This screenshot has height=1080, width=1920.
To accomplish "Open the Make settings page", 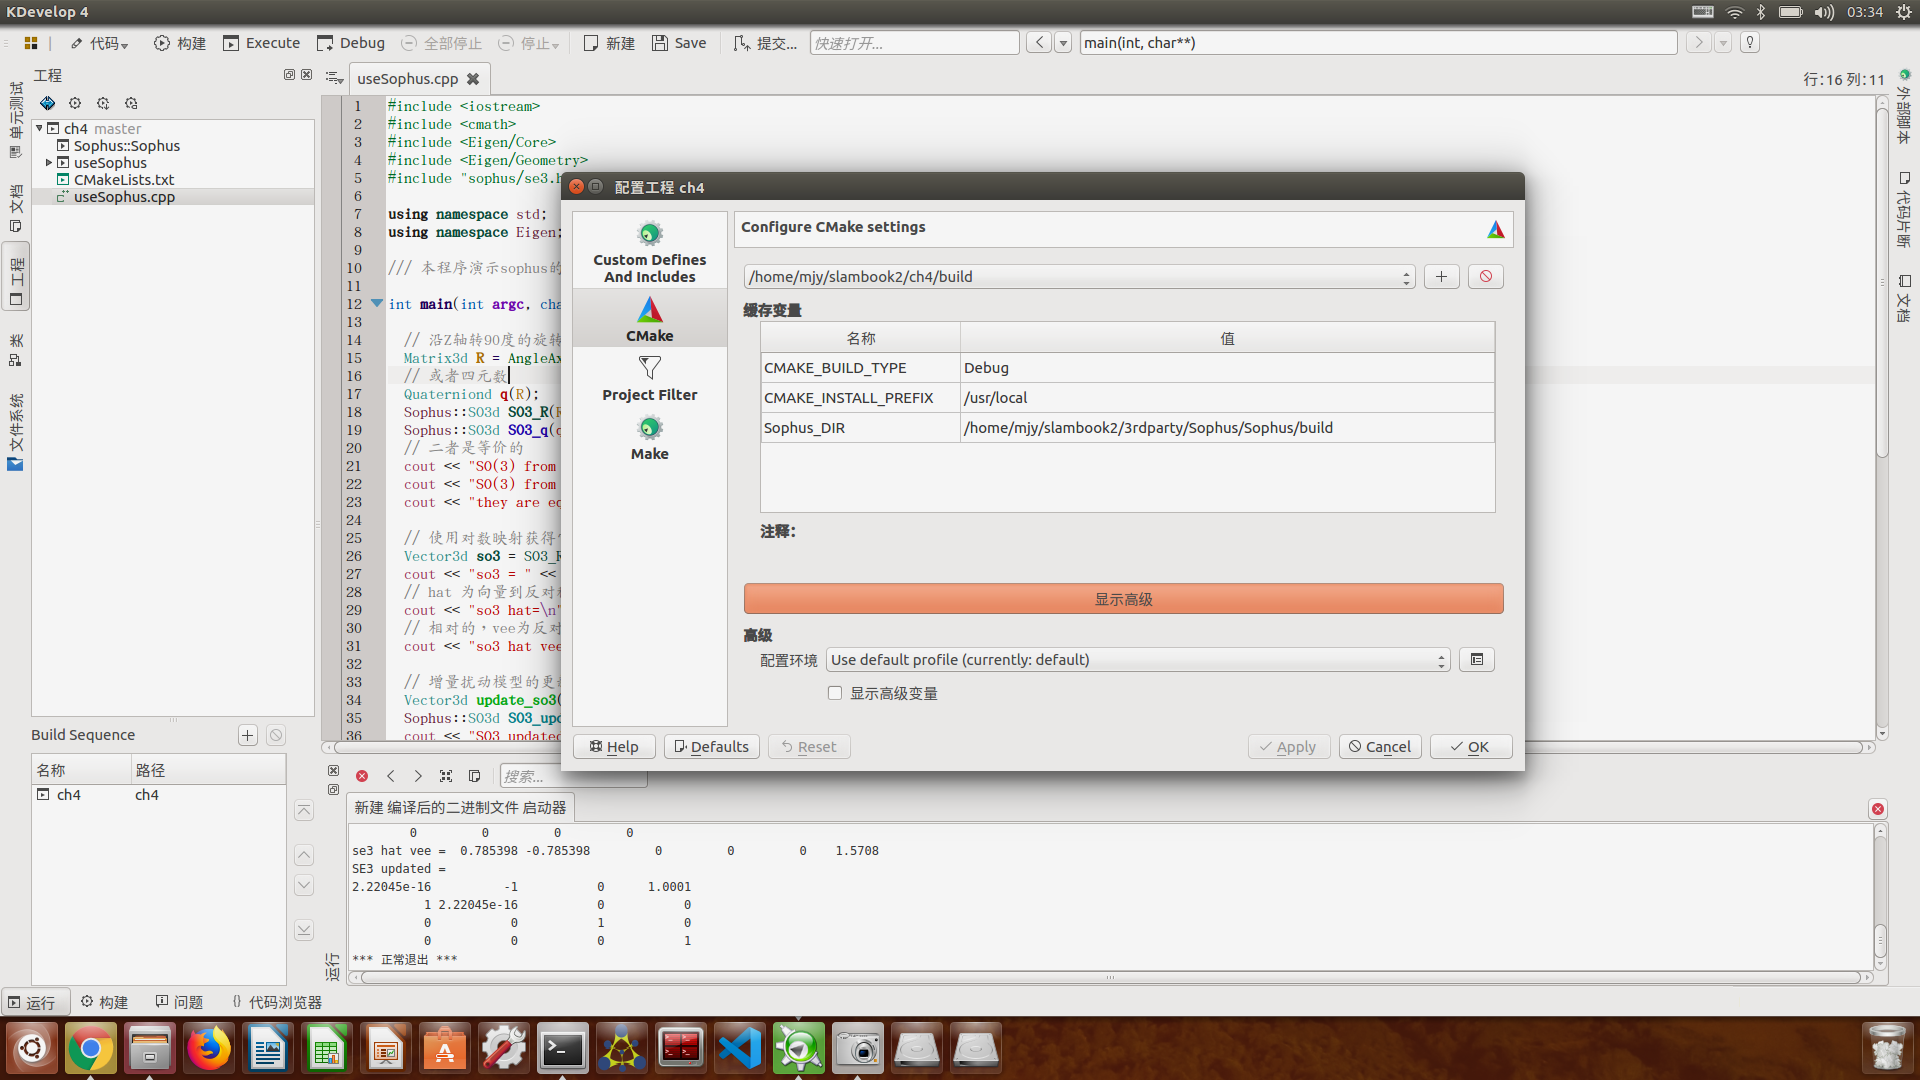I will 649,438.
